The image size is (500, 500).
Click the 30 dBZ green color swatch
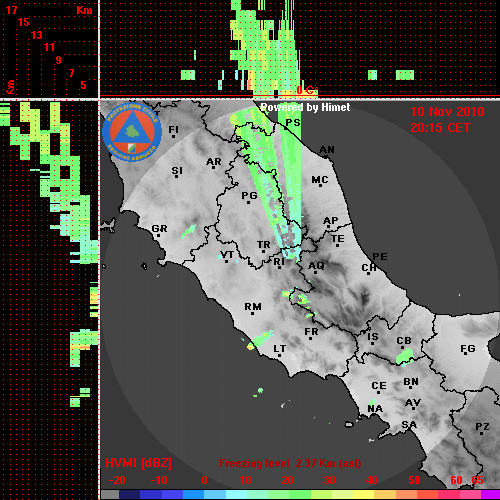322,495
